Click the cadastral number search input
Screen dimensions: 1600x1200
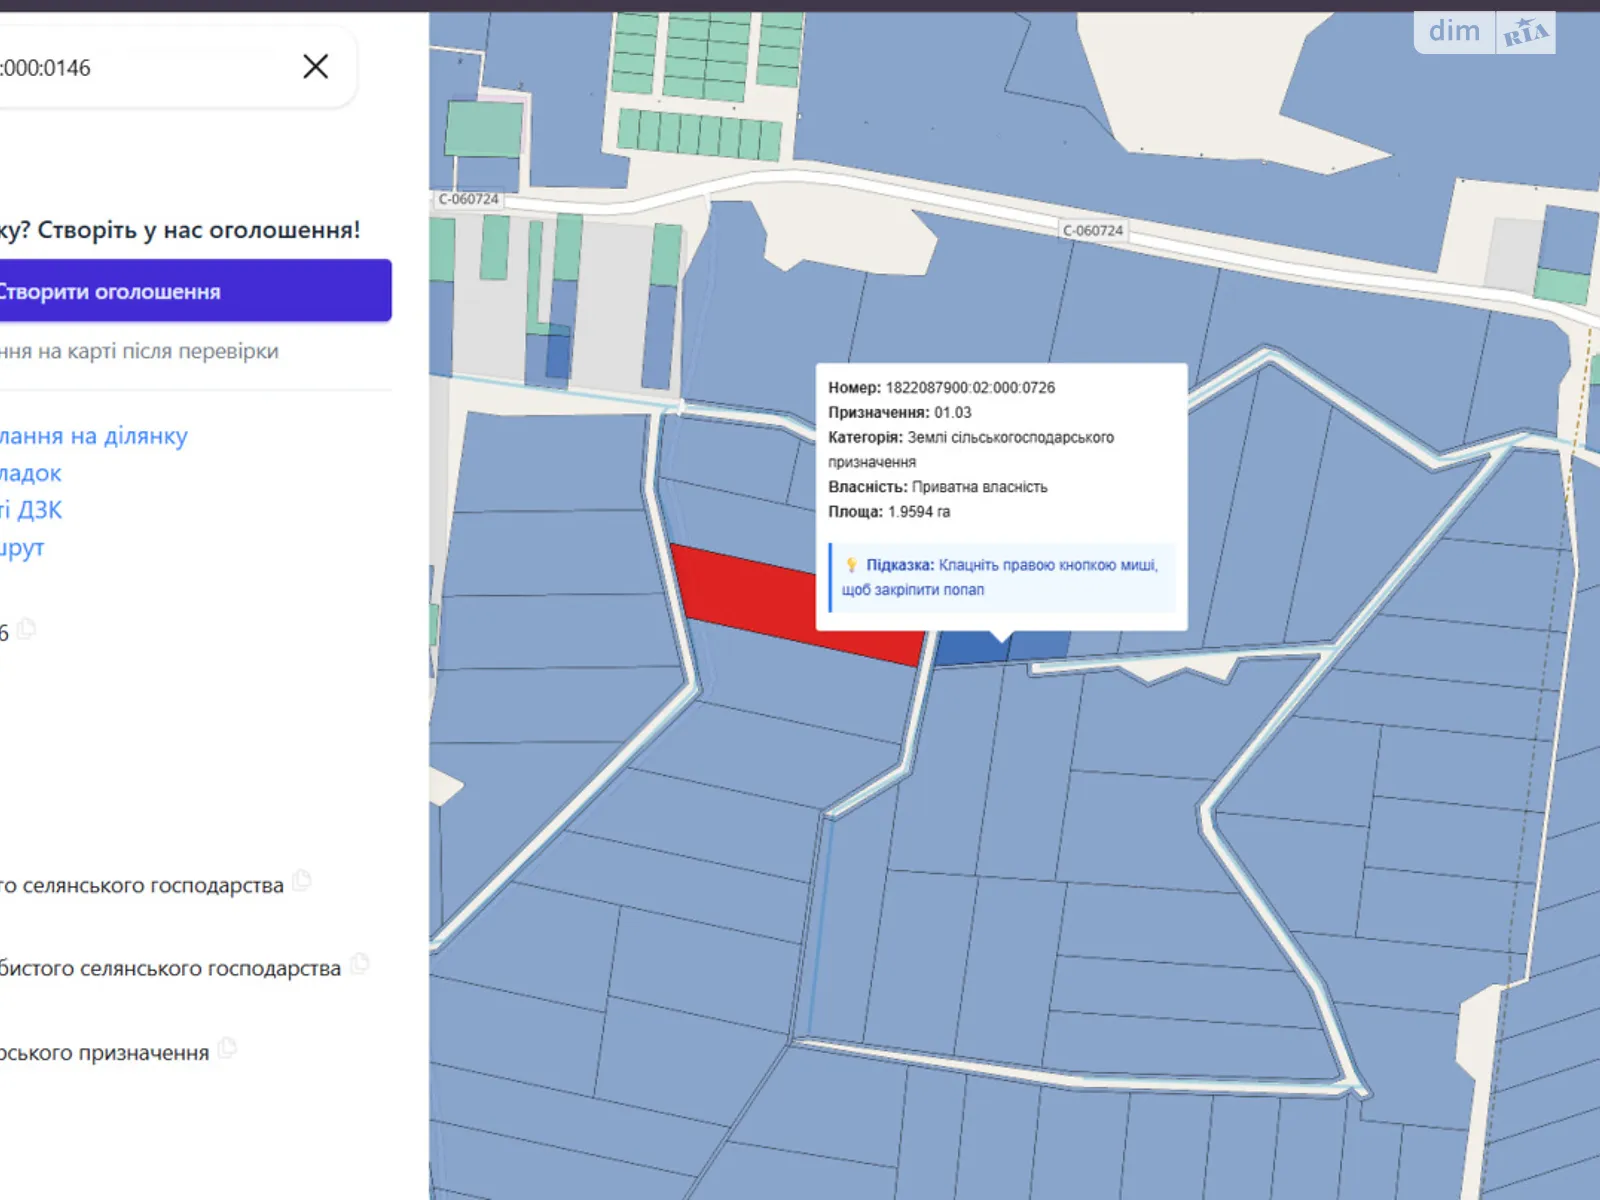[140, 68]
